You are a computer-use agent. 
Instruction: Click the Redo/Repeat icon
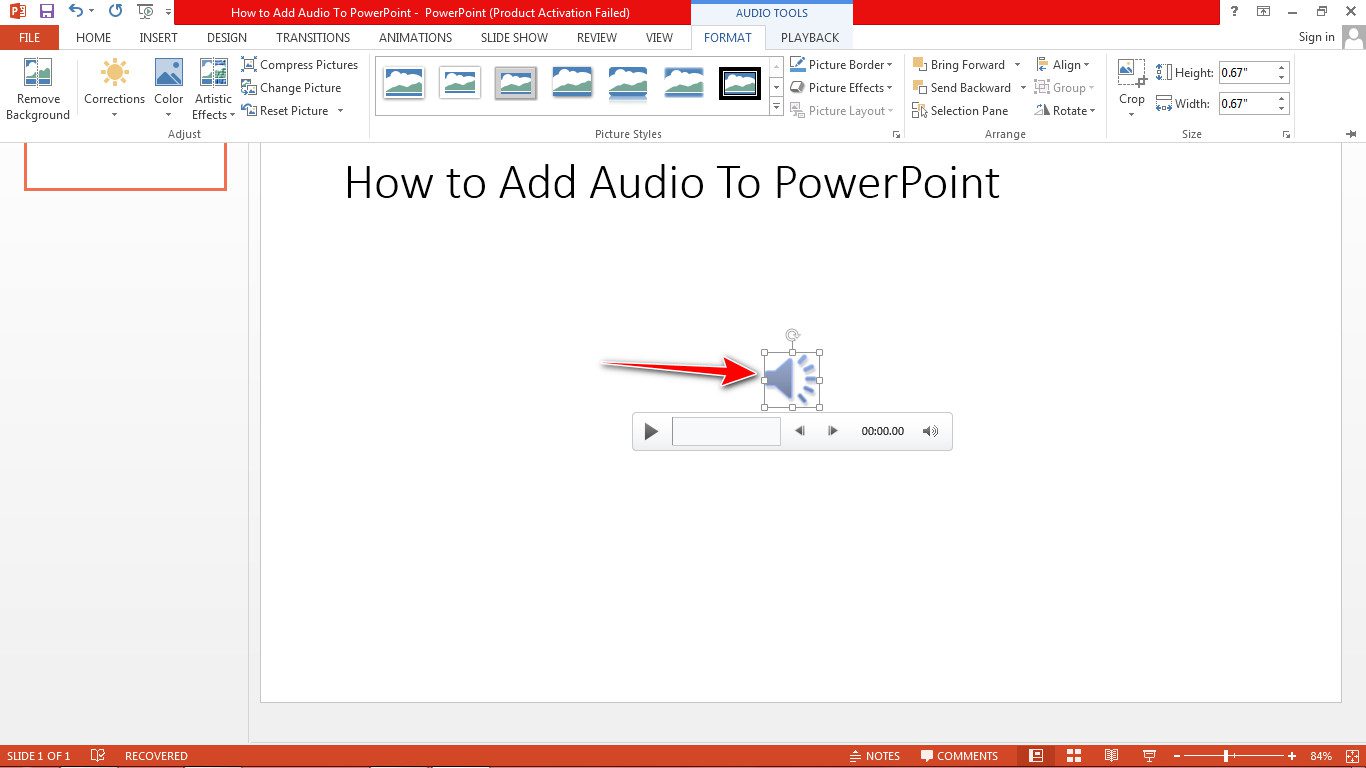[x=115, y=12]
